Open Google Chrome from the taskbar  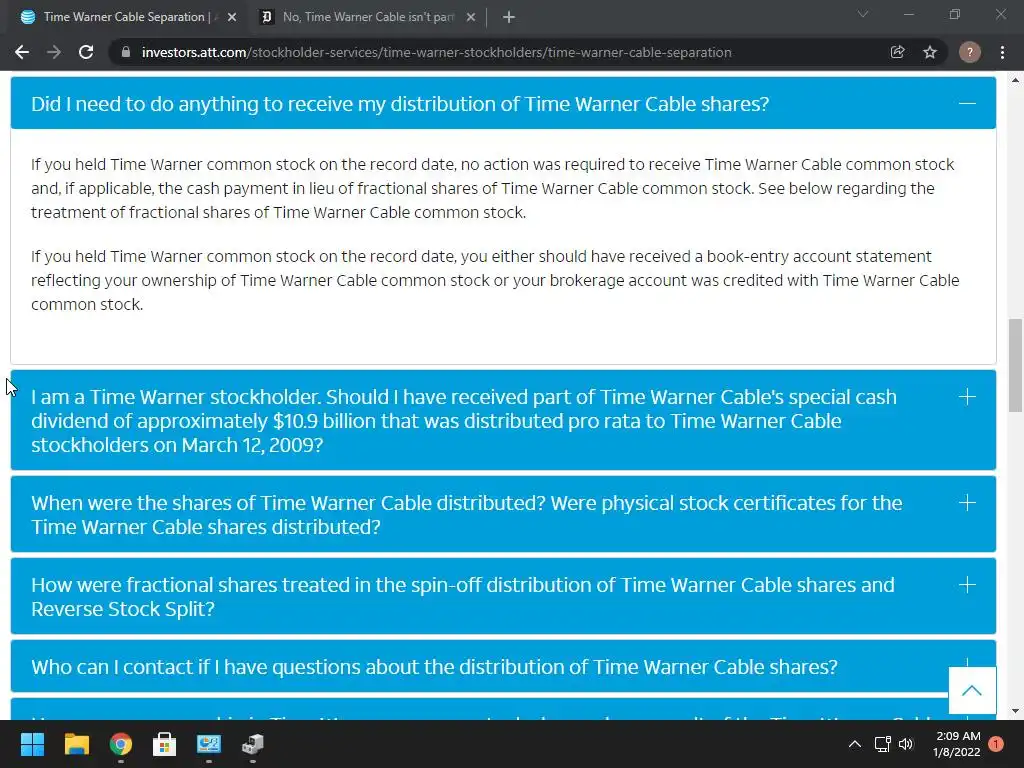121,744
